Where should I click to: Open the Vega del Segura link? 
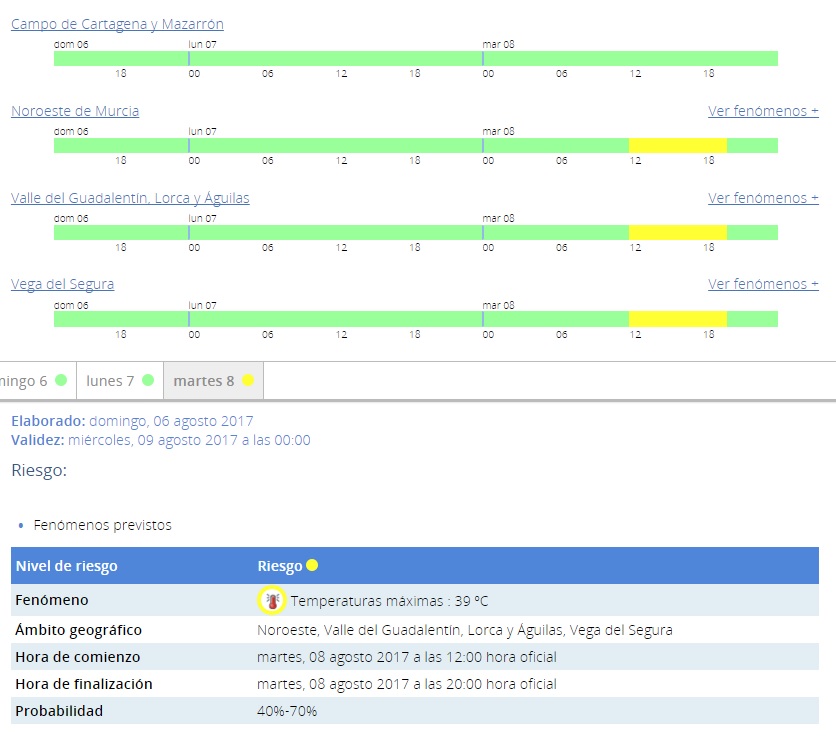click(x=62, y=284)
